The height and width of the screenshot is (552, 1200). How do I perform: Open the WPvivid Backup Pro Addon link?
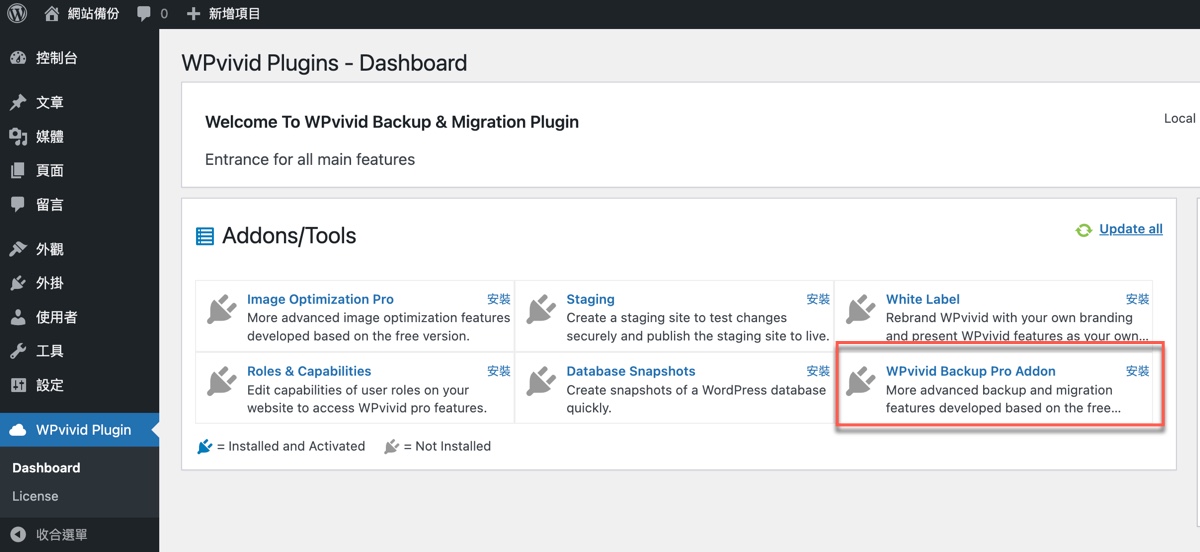point(971,371)
